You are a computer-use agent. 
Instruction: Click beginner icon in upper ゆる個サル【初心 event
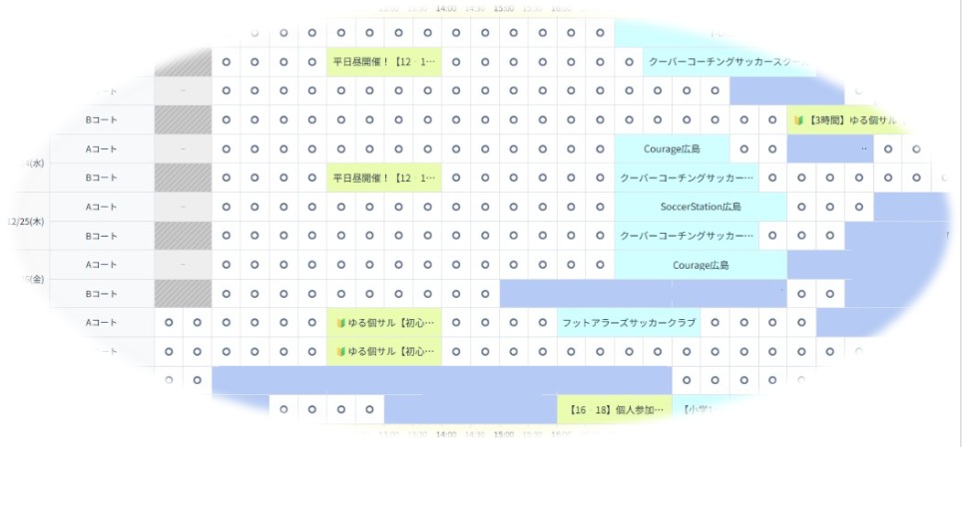tap(340, 323)
